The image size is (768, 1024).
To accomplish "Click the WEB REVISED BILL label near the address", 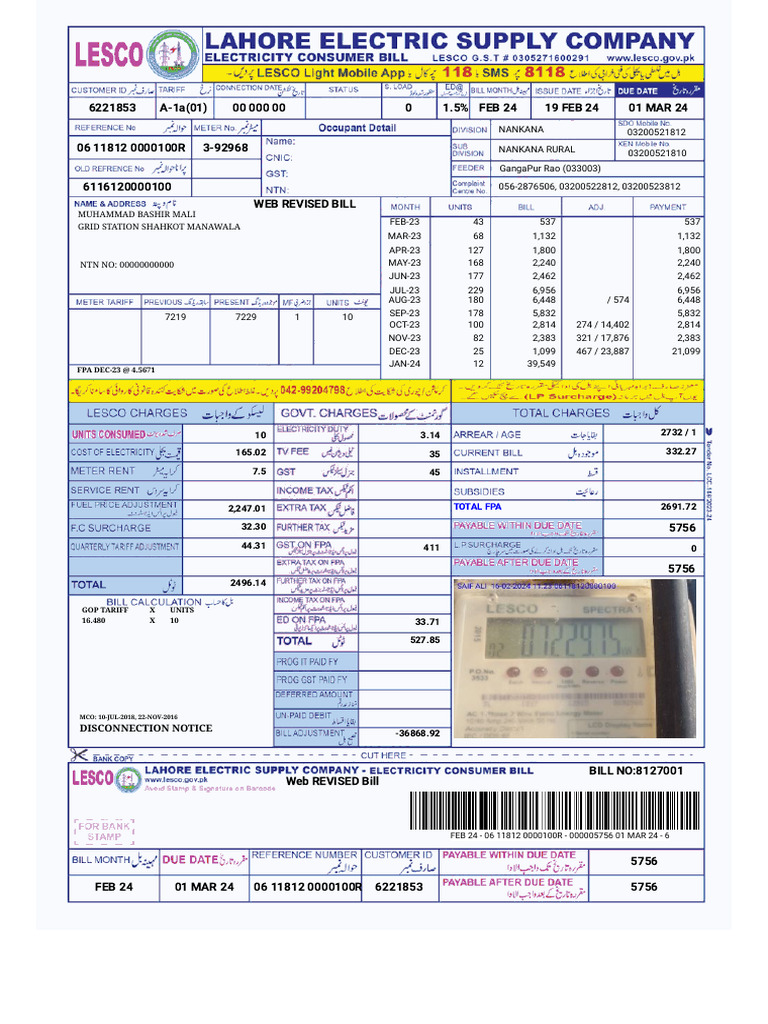I will [304, 204].
